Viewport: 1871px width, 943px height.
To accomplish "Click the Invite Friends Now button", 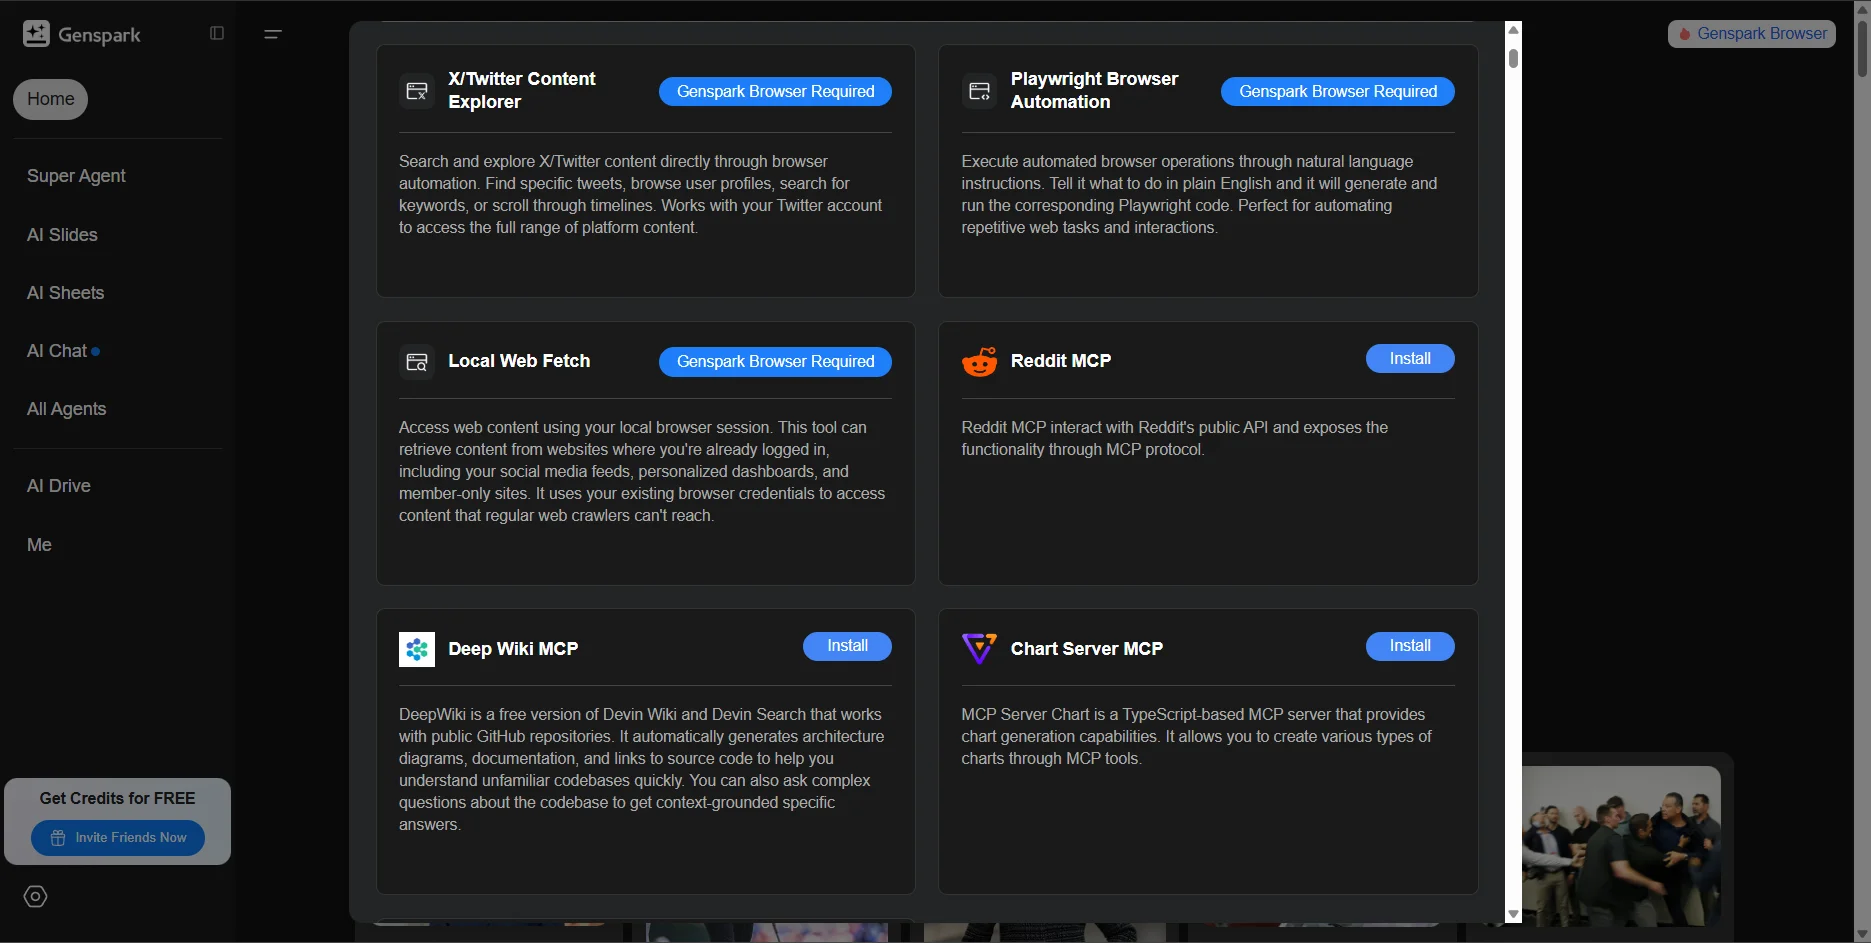I will click(x=118, y=838).
